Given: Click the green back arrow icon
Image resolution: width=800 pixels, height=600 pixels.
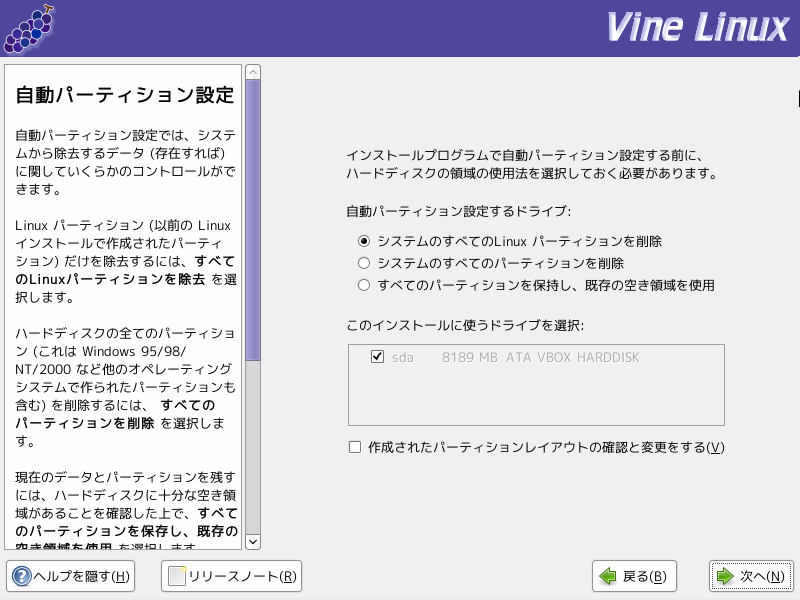Looking at the screenshot, I should 608,576.
